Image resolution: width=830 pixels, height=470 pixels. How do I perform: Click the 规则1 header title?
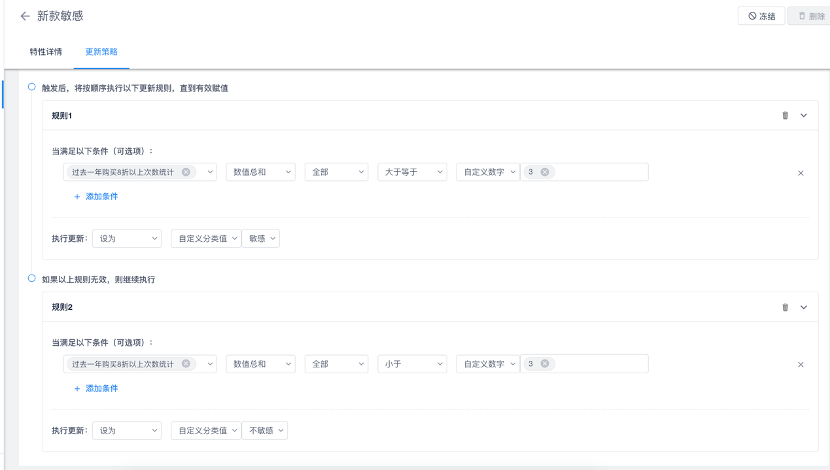pos(61,115)
